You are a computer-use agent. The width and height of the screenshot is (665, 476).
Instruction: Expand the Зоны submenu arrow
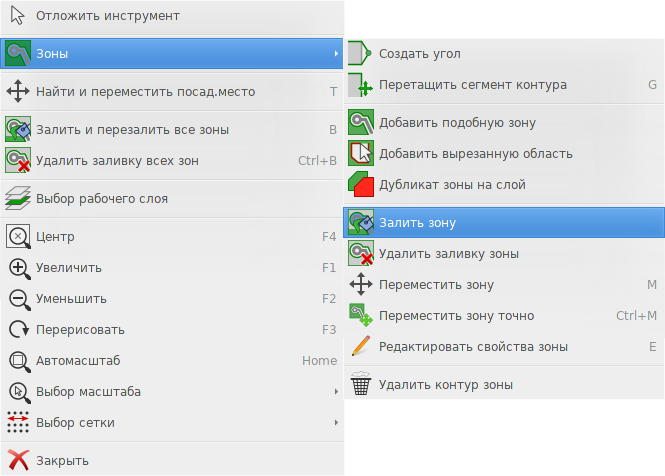pyautogui.click(x=336, y=53)
